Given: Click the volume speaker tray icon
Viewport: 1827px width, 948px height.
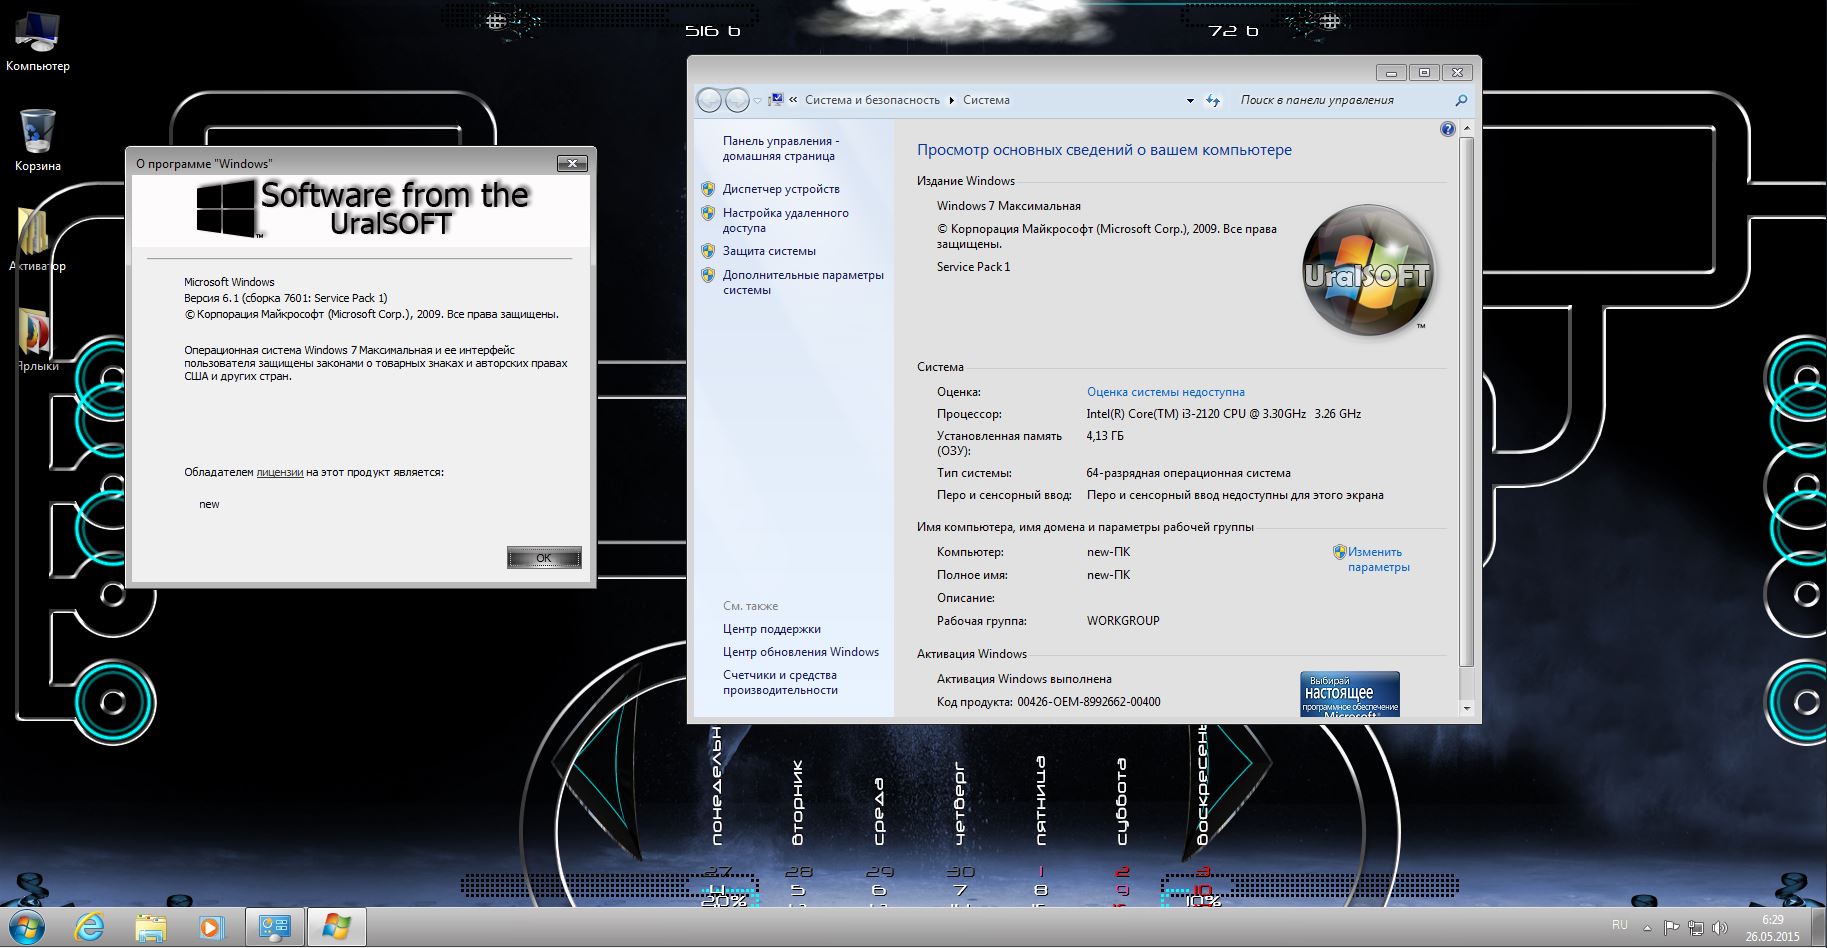Looking at the screenshot, I should pyautogui.click(x=1720, y=928).
